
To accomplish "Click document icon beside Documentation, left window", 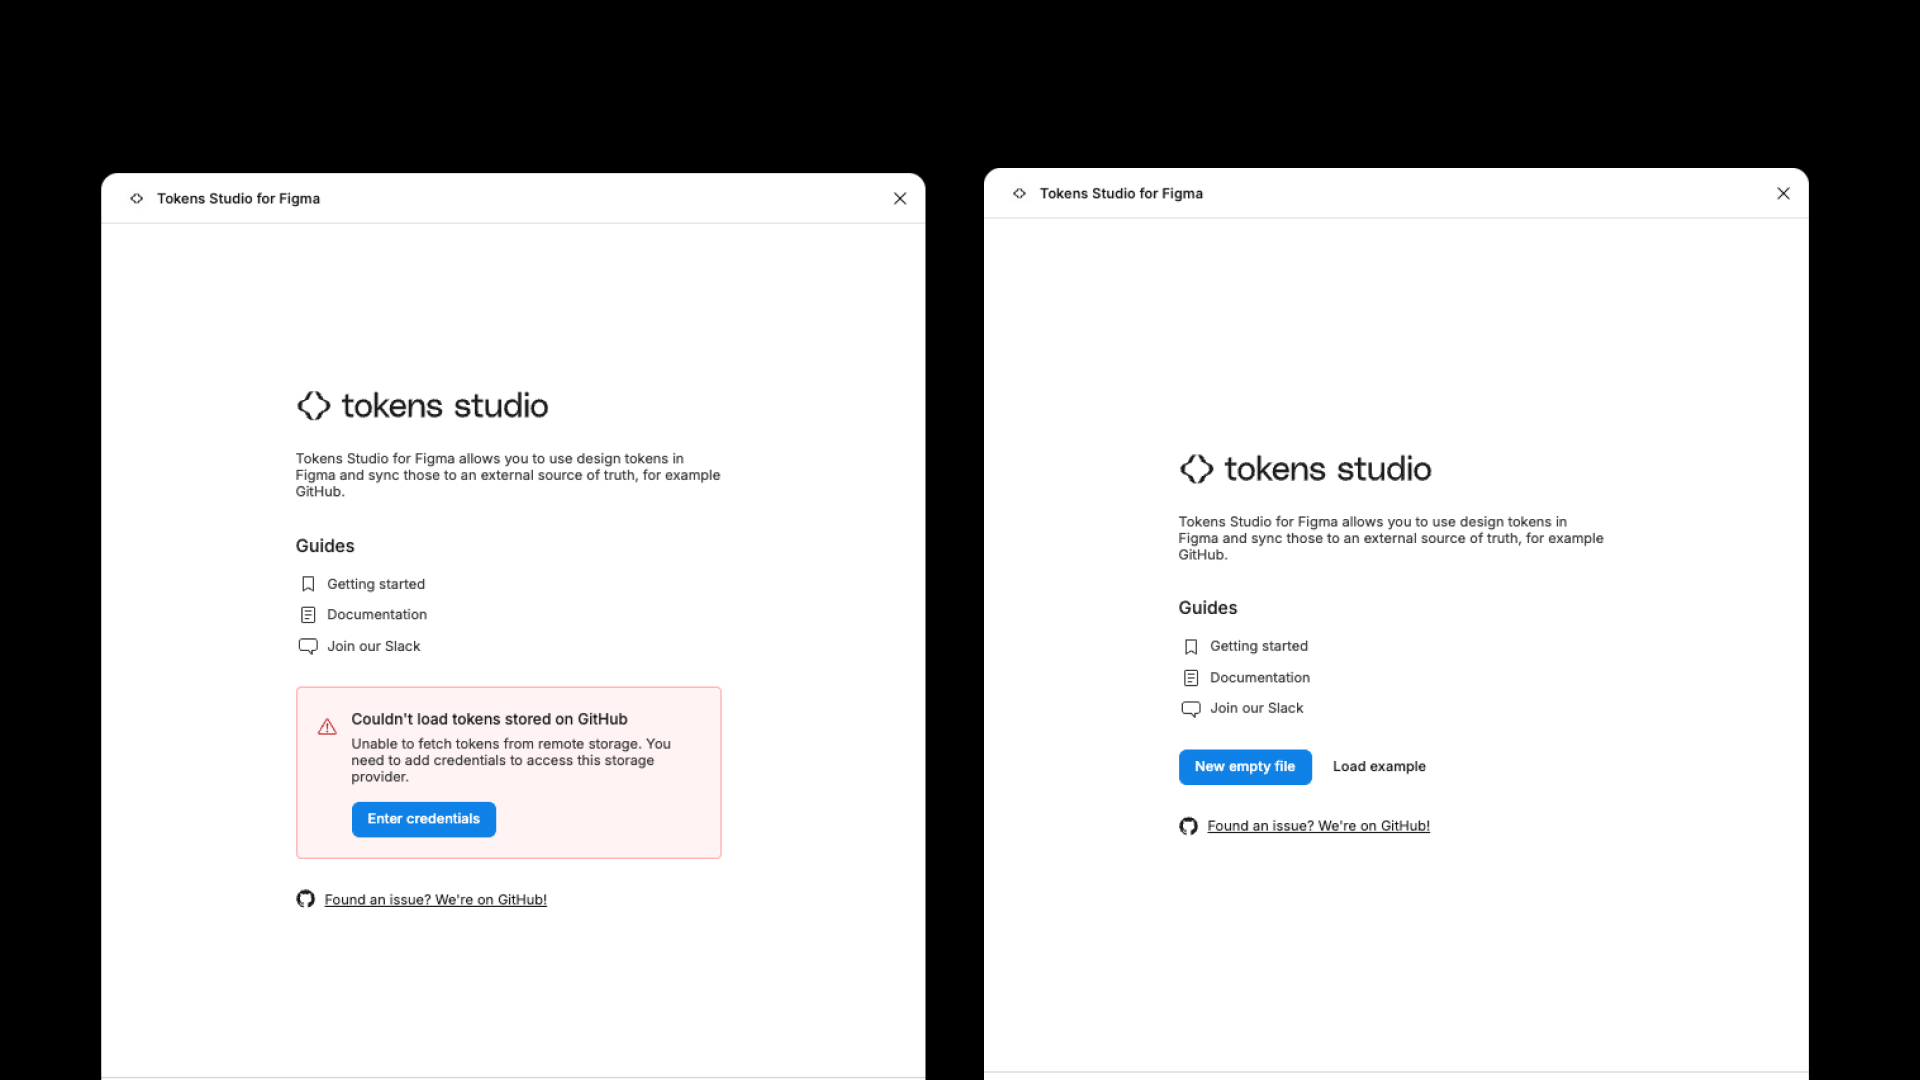I will pos(308,615).
